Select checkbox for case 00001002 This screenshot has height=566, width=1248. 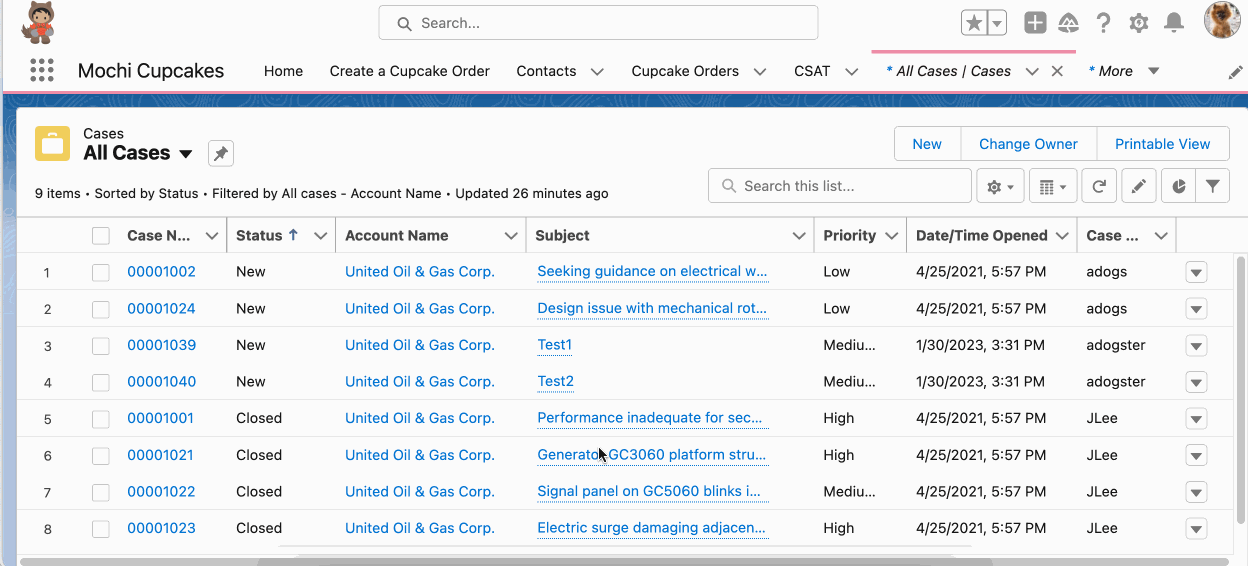pos(101,272)
